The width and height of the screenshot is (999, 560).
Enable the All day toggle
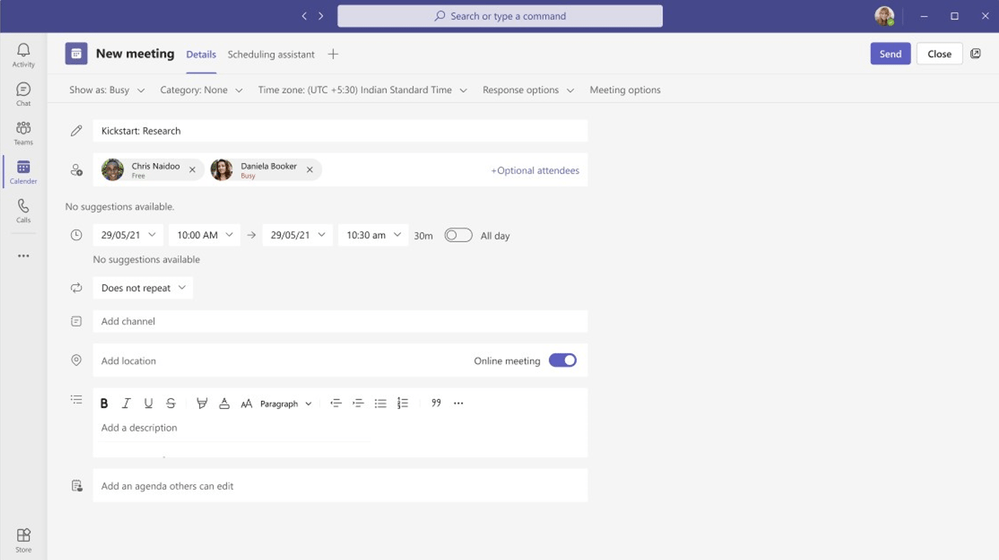[x=458, y=236]
